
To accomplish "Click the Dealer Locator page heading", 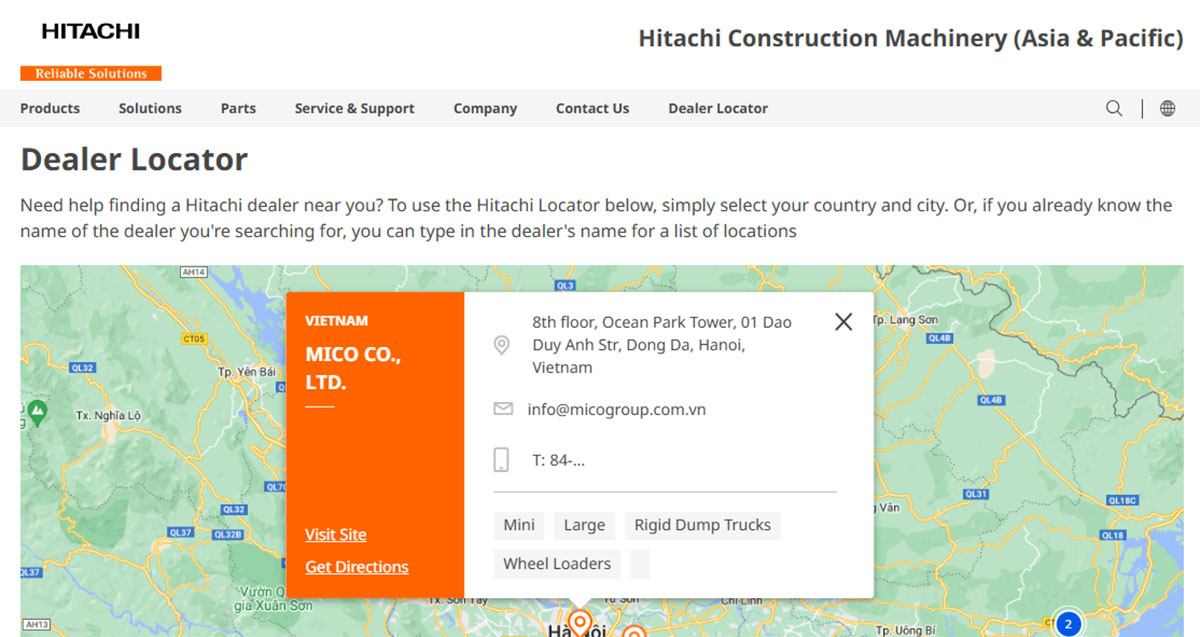I will point(134,159).
